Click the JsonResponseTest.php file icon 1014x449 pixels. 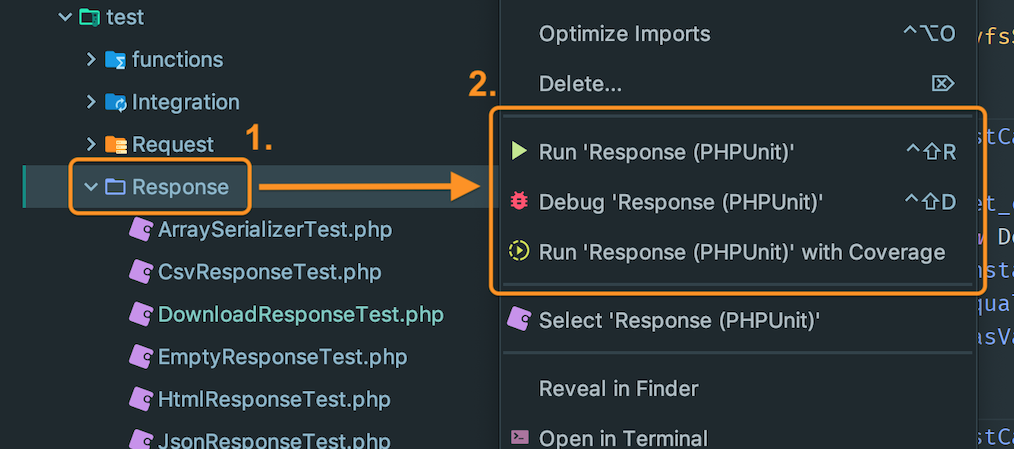[x=141, y=440]
